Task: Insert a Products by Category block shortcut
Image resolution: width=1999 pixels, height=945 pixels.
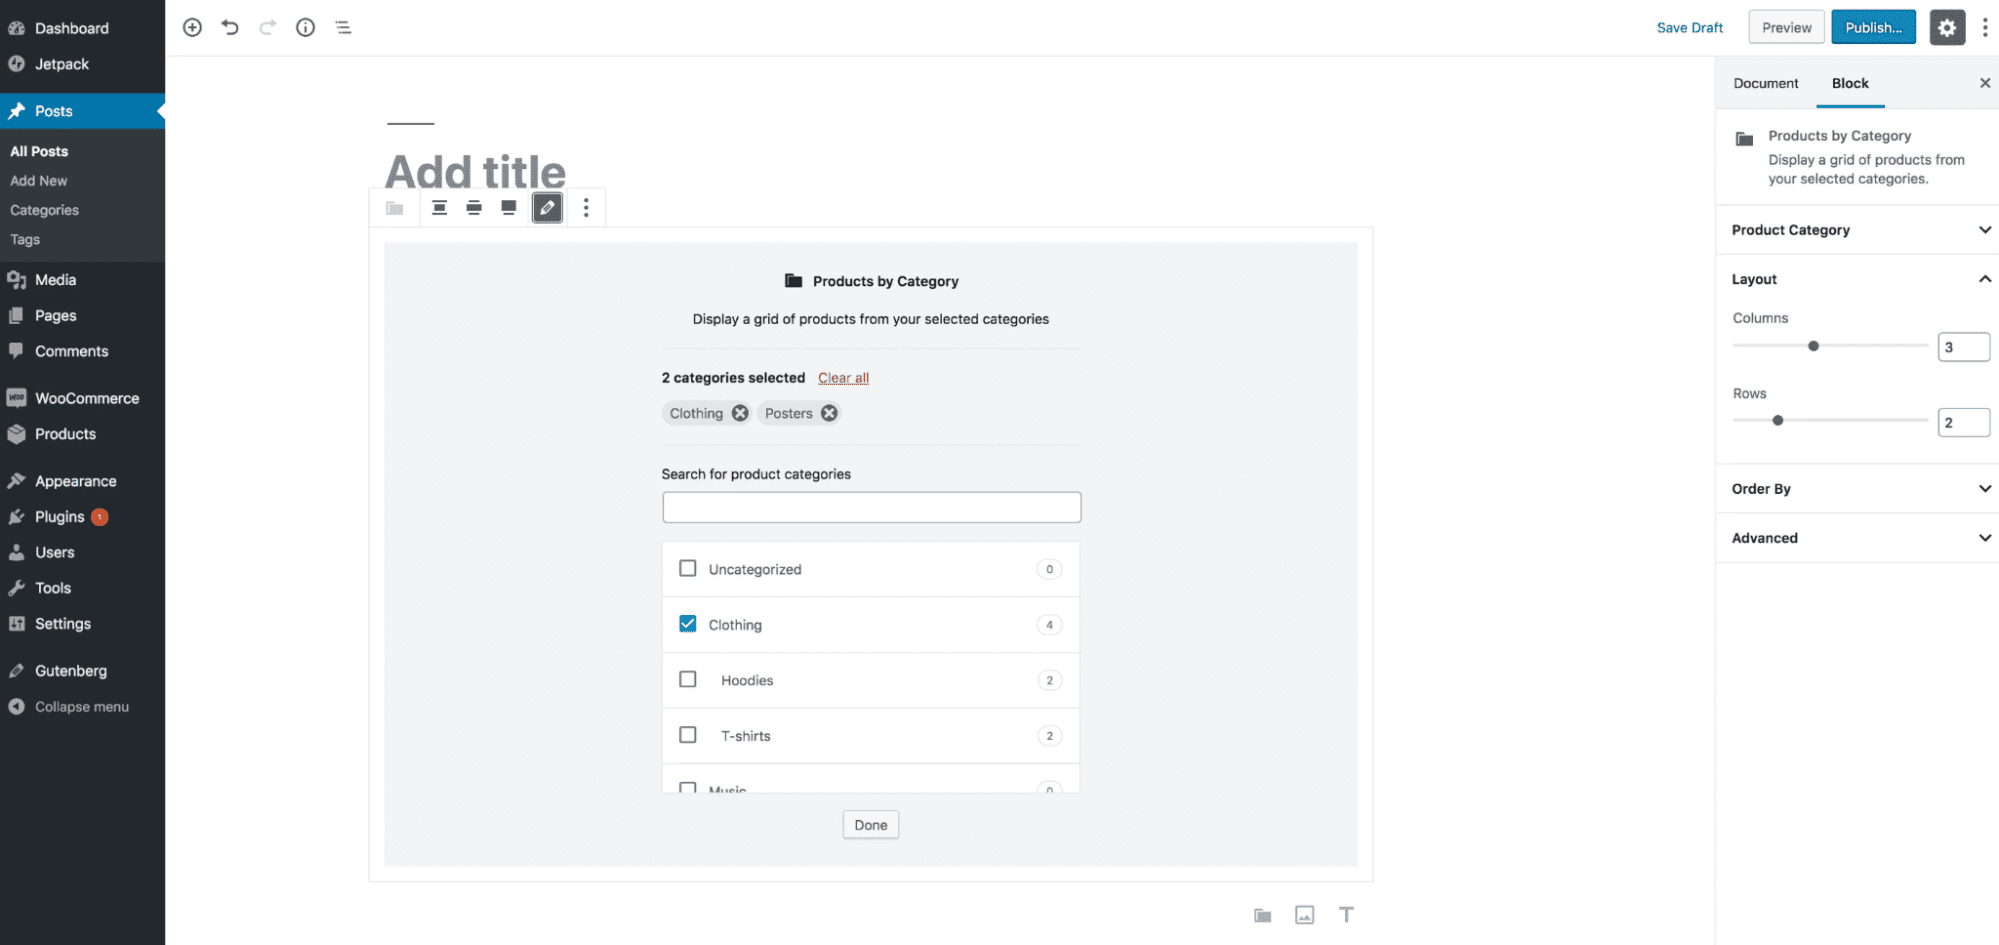Action: pyautogui.click(x=1263, y=915)
